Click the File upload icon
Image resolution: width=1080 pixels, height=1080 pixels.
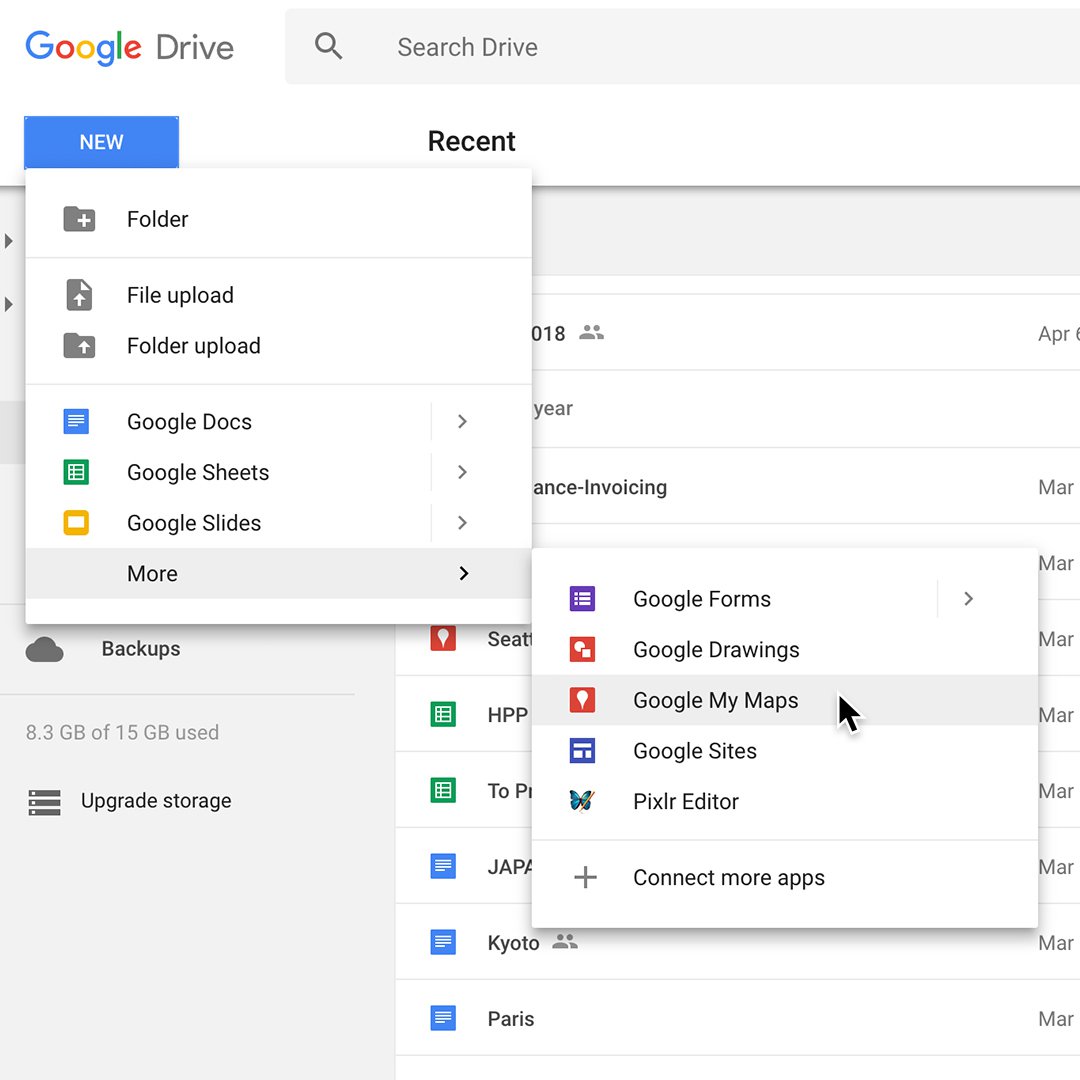79,295
